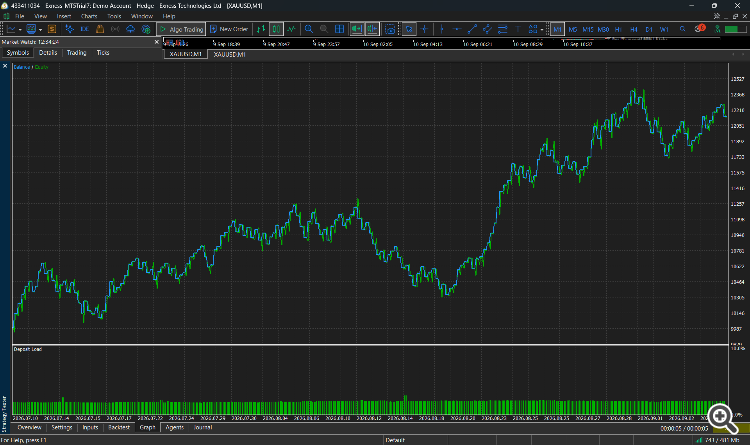Expand the new chart dropdown arrow
This screenshot has width=750, height=445.
pyautogui.click(x=20, y=30)
